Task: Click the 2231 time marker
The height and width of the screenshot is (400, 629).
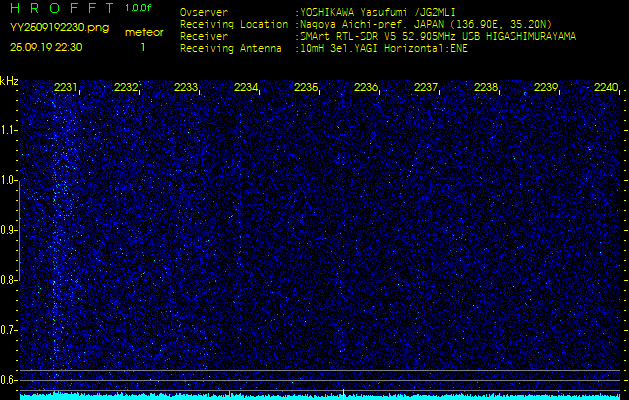Action: 66,88
